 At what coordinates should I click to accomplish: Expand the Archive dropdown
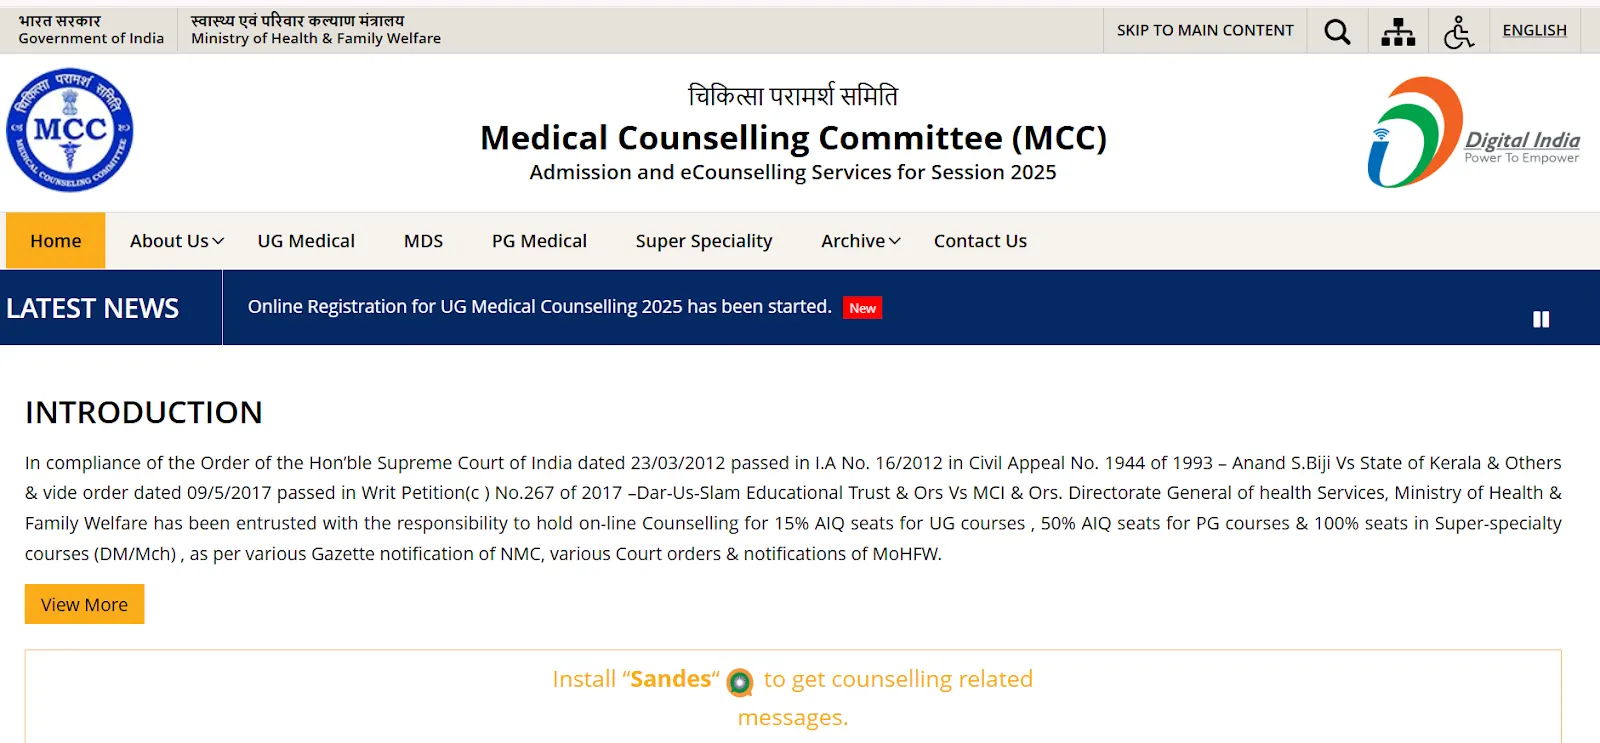[858, 240]
